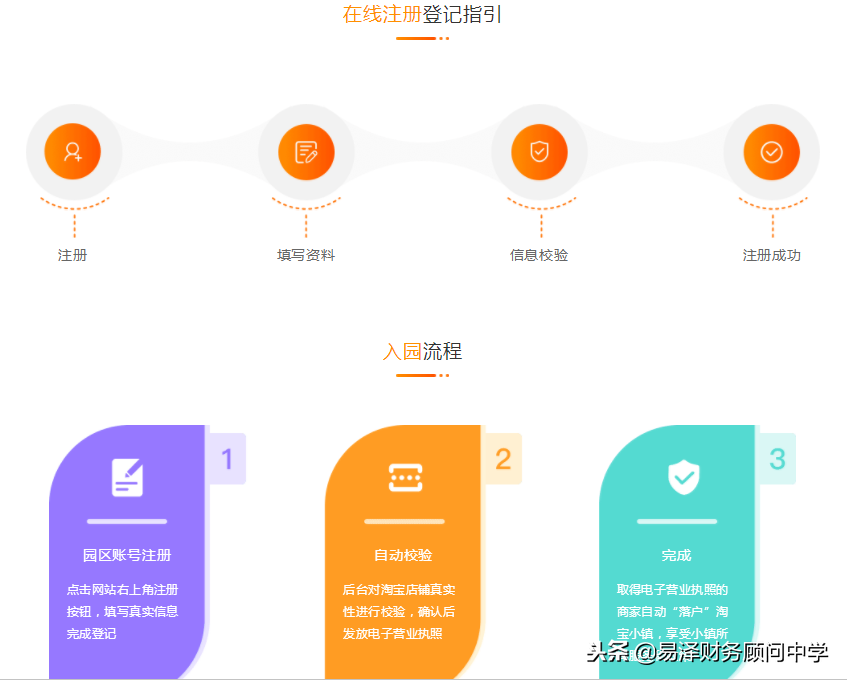The image size is (847, 682).
Task: Click the 填写资料 edit form icon
Action: 306,152
